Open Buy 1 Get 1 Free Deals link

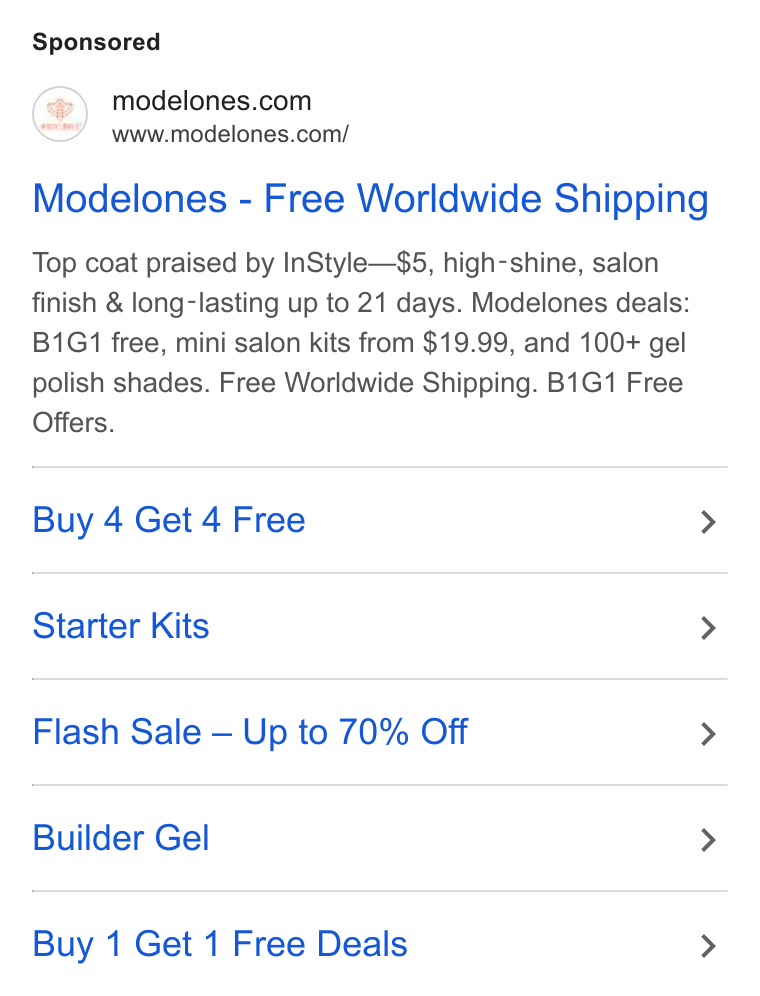(x=220, y=944)
